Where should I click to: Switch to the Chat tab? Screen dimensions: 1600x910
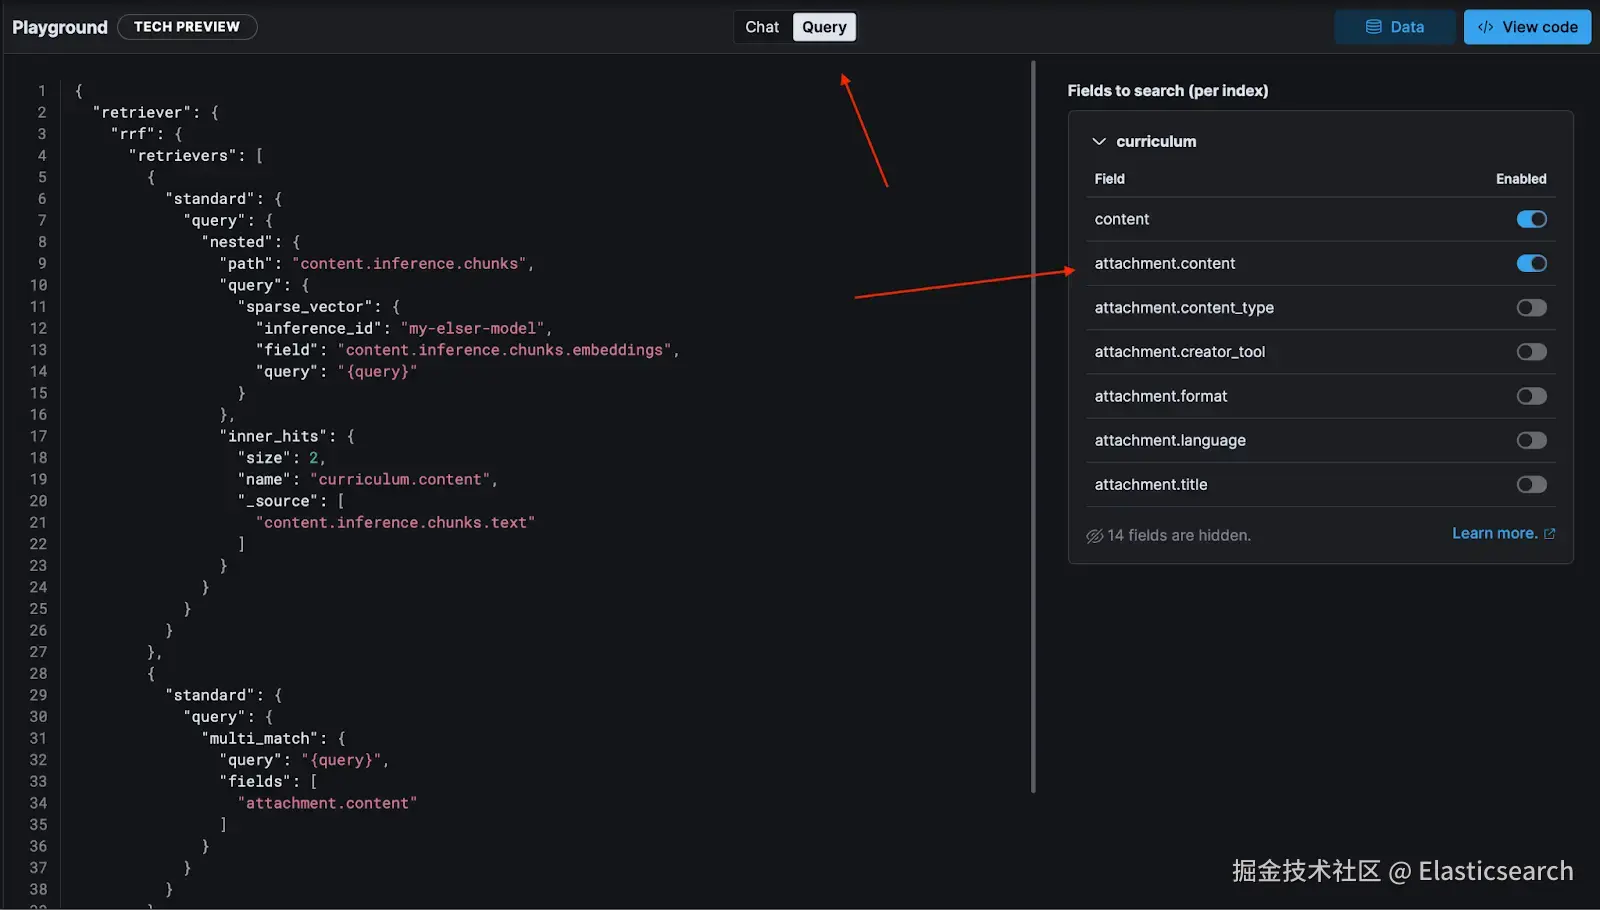pos(762,27)
